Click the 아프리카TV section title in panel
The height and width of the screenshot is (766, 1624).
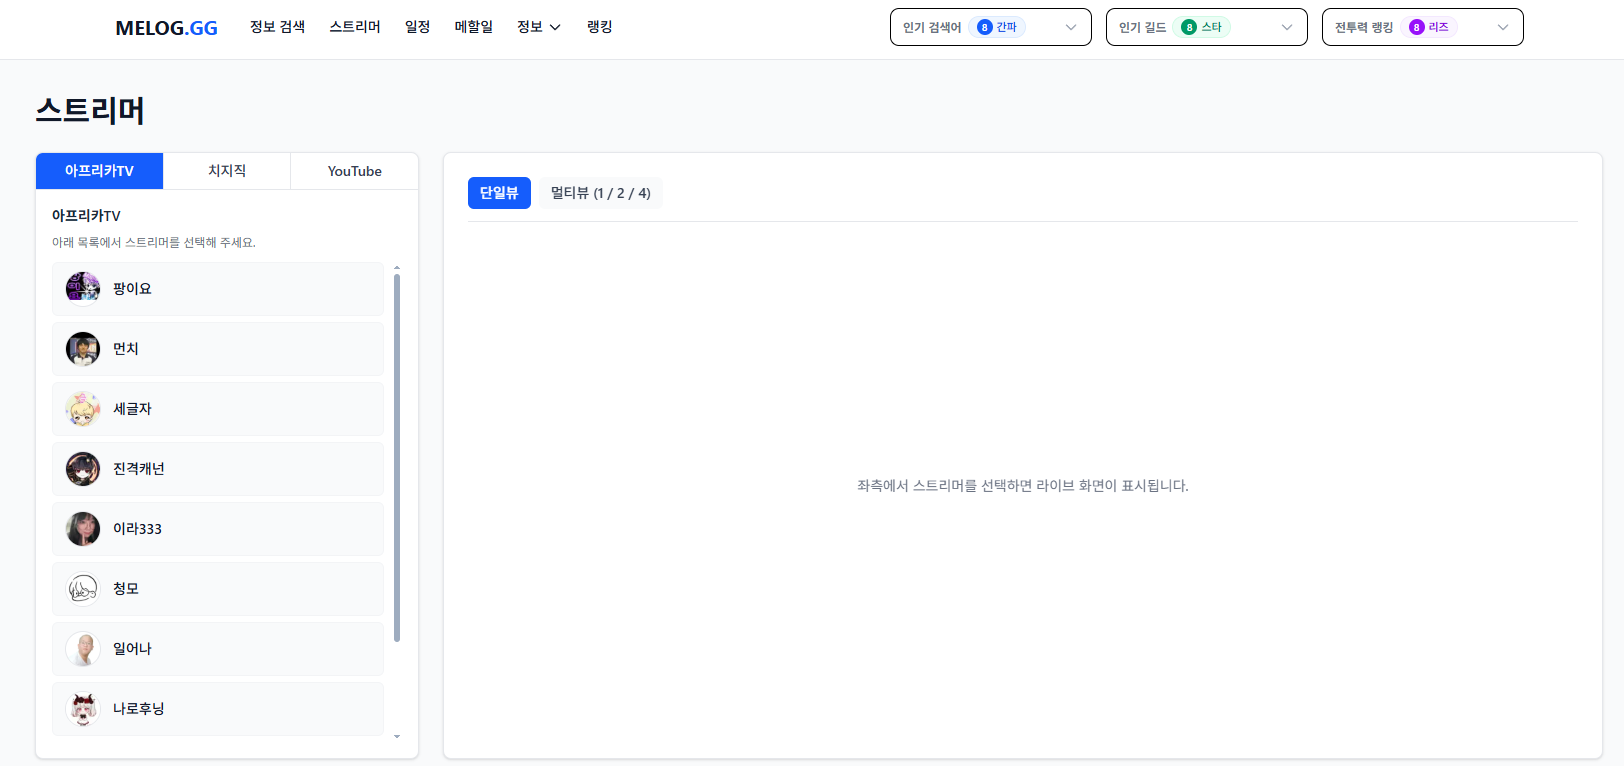click(86, 216)
